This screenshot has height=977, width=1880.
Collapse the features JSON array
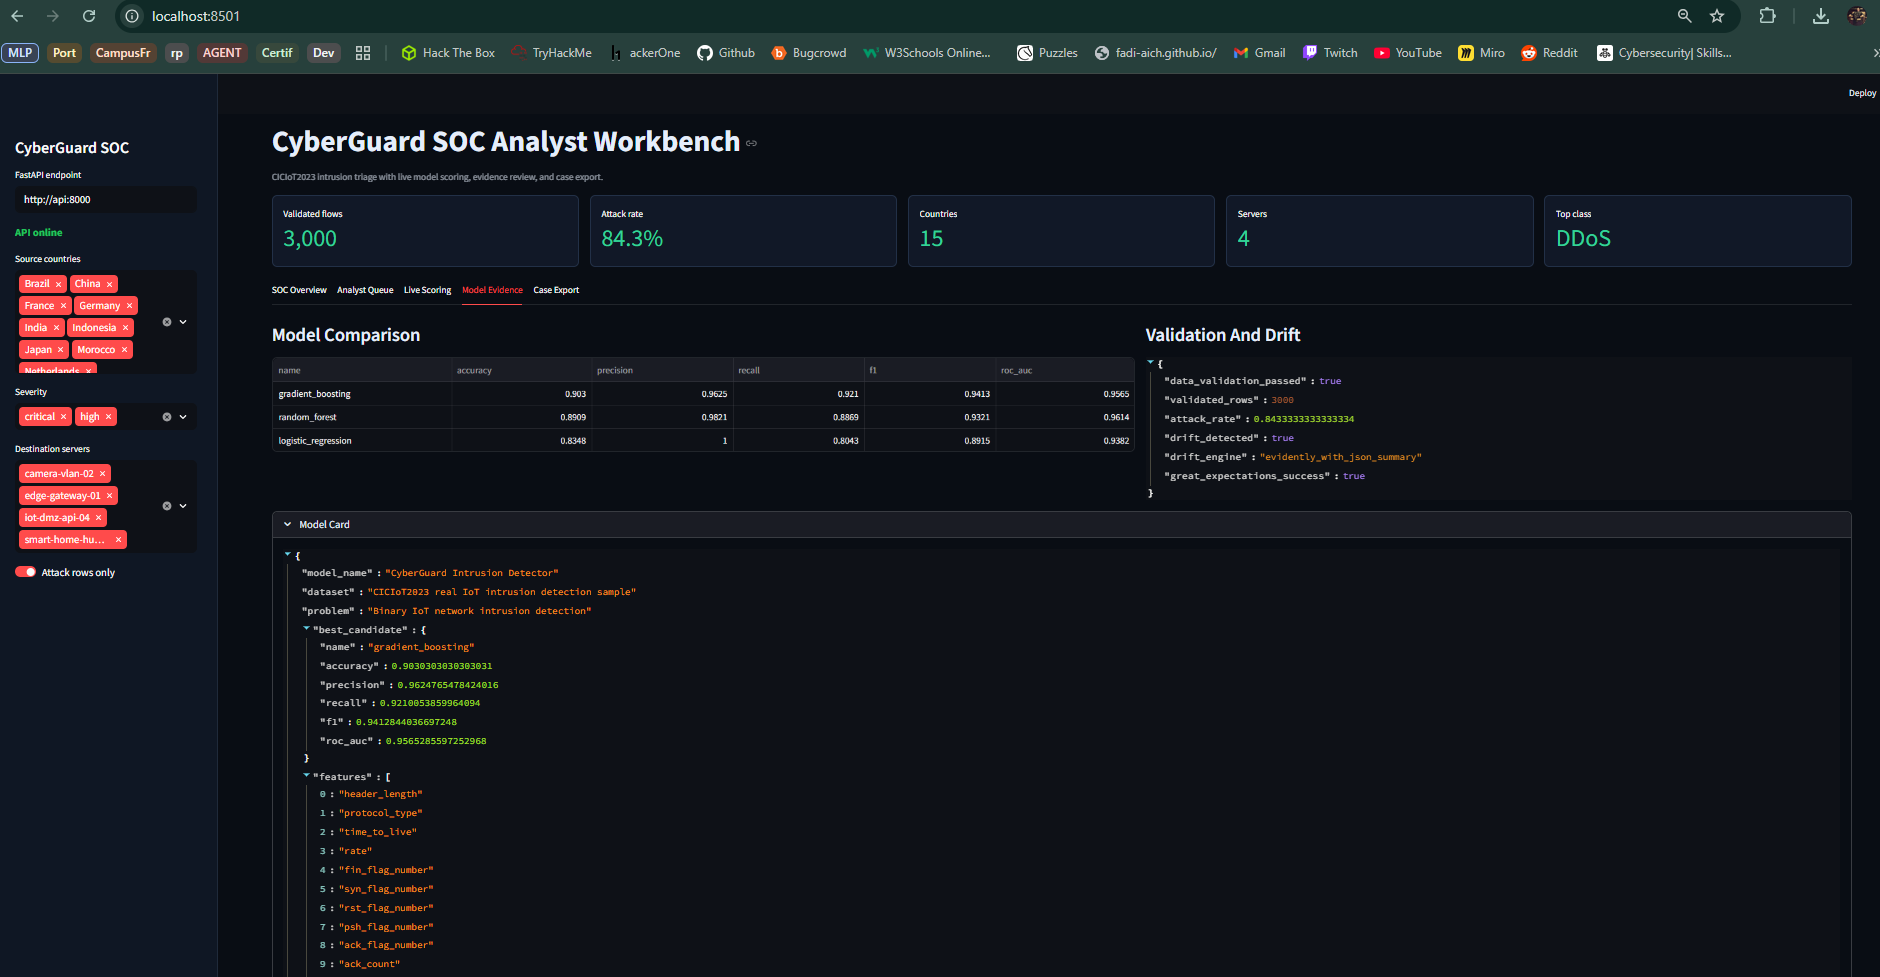[x=306, y=776]
